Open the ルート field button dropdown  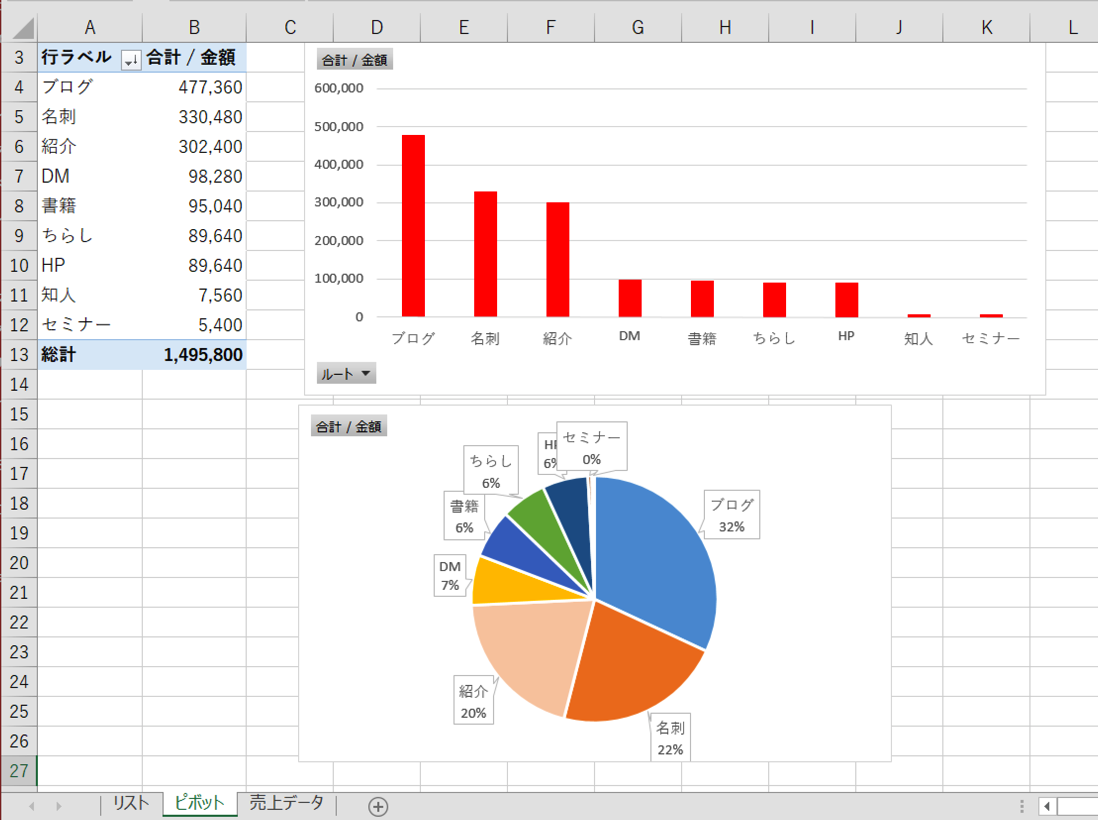[x=346, y=374]
